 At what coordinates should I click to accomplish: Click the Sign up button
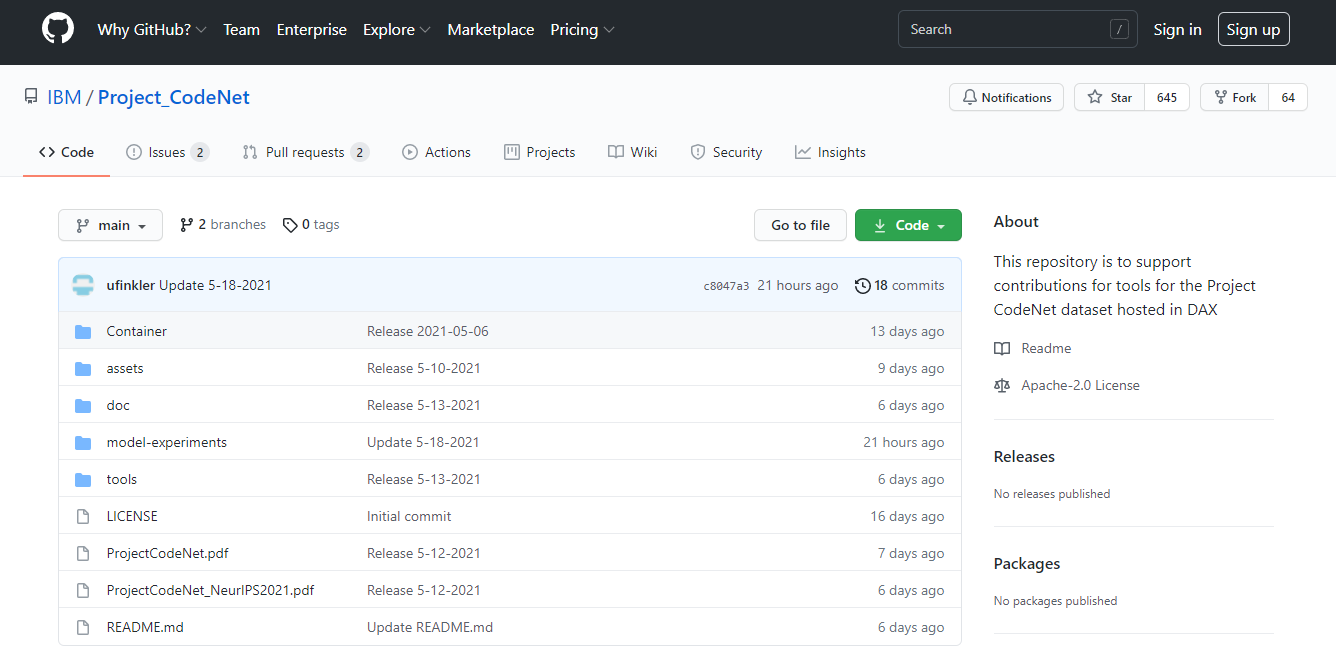1253,28
